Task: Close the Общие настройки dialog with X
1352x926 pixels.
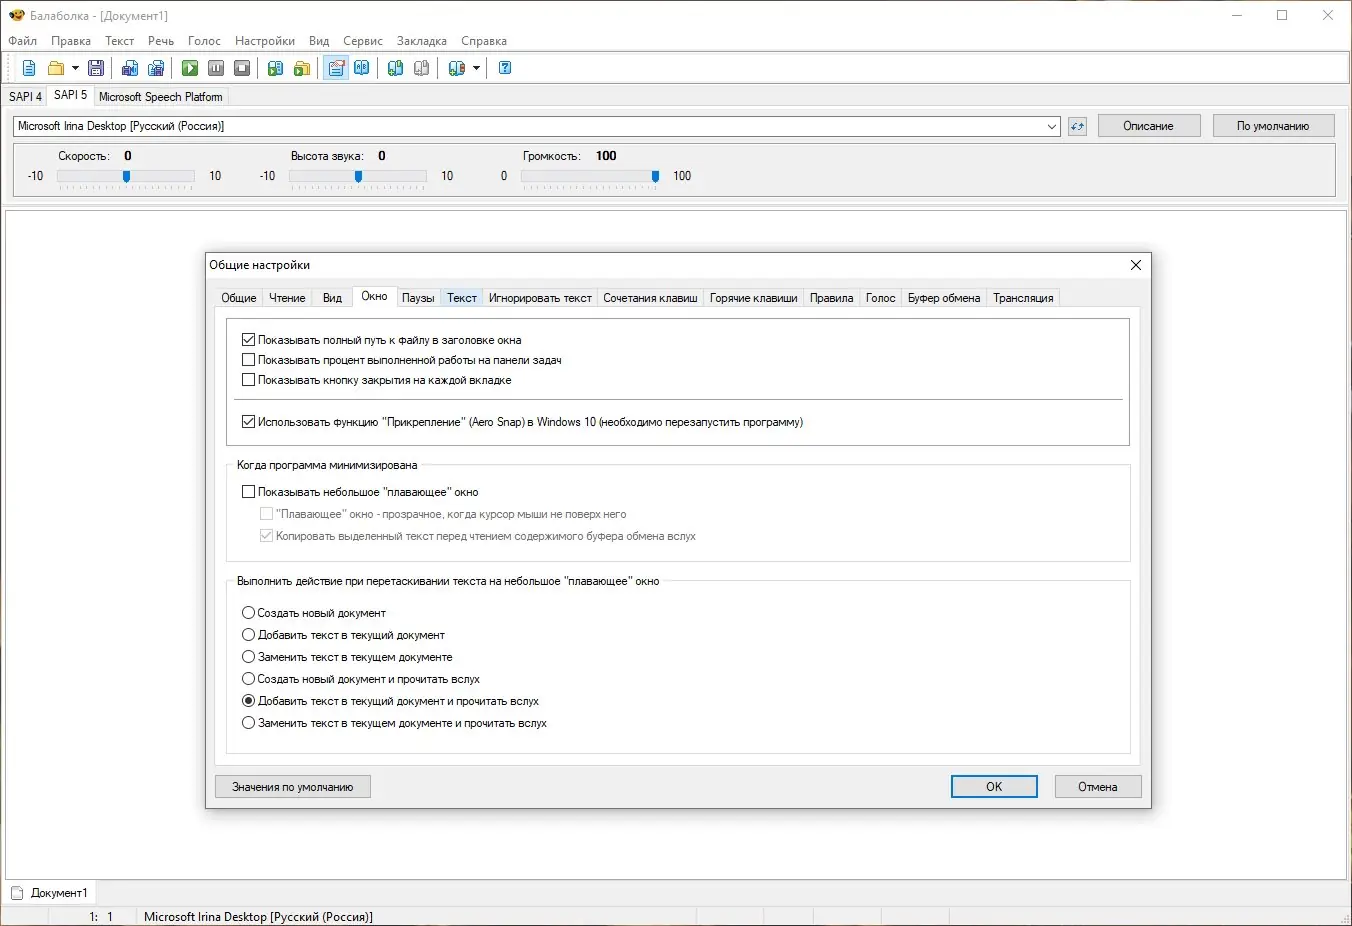Action: click(1135, 265)
